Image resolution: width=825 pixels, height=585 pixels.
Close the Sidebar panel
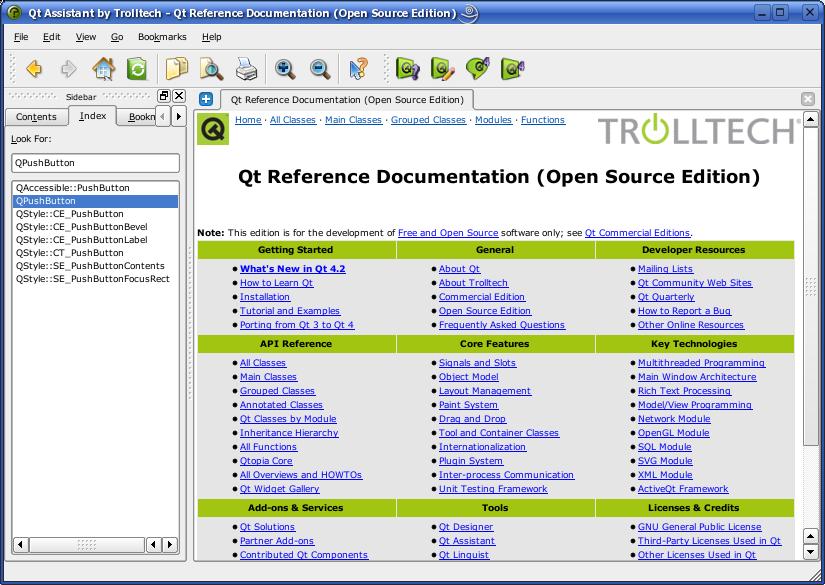coord(179,96)
